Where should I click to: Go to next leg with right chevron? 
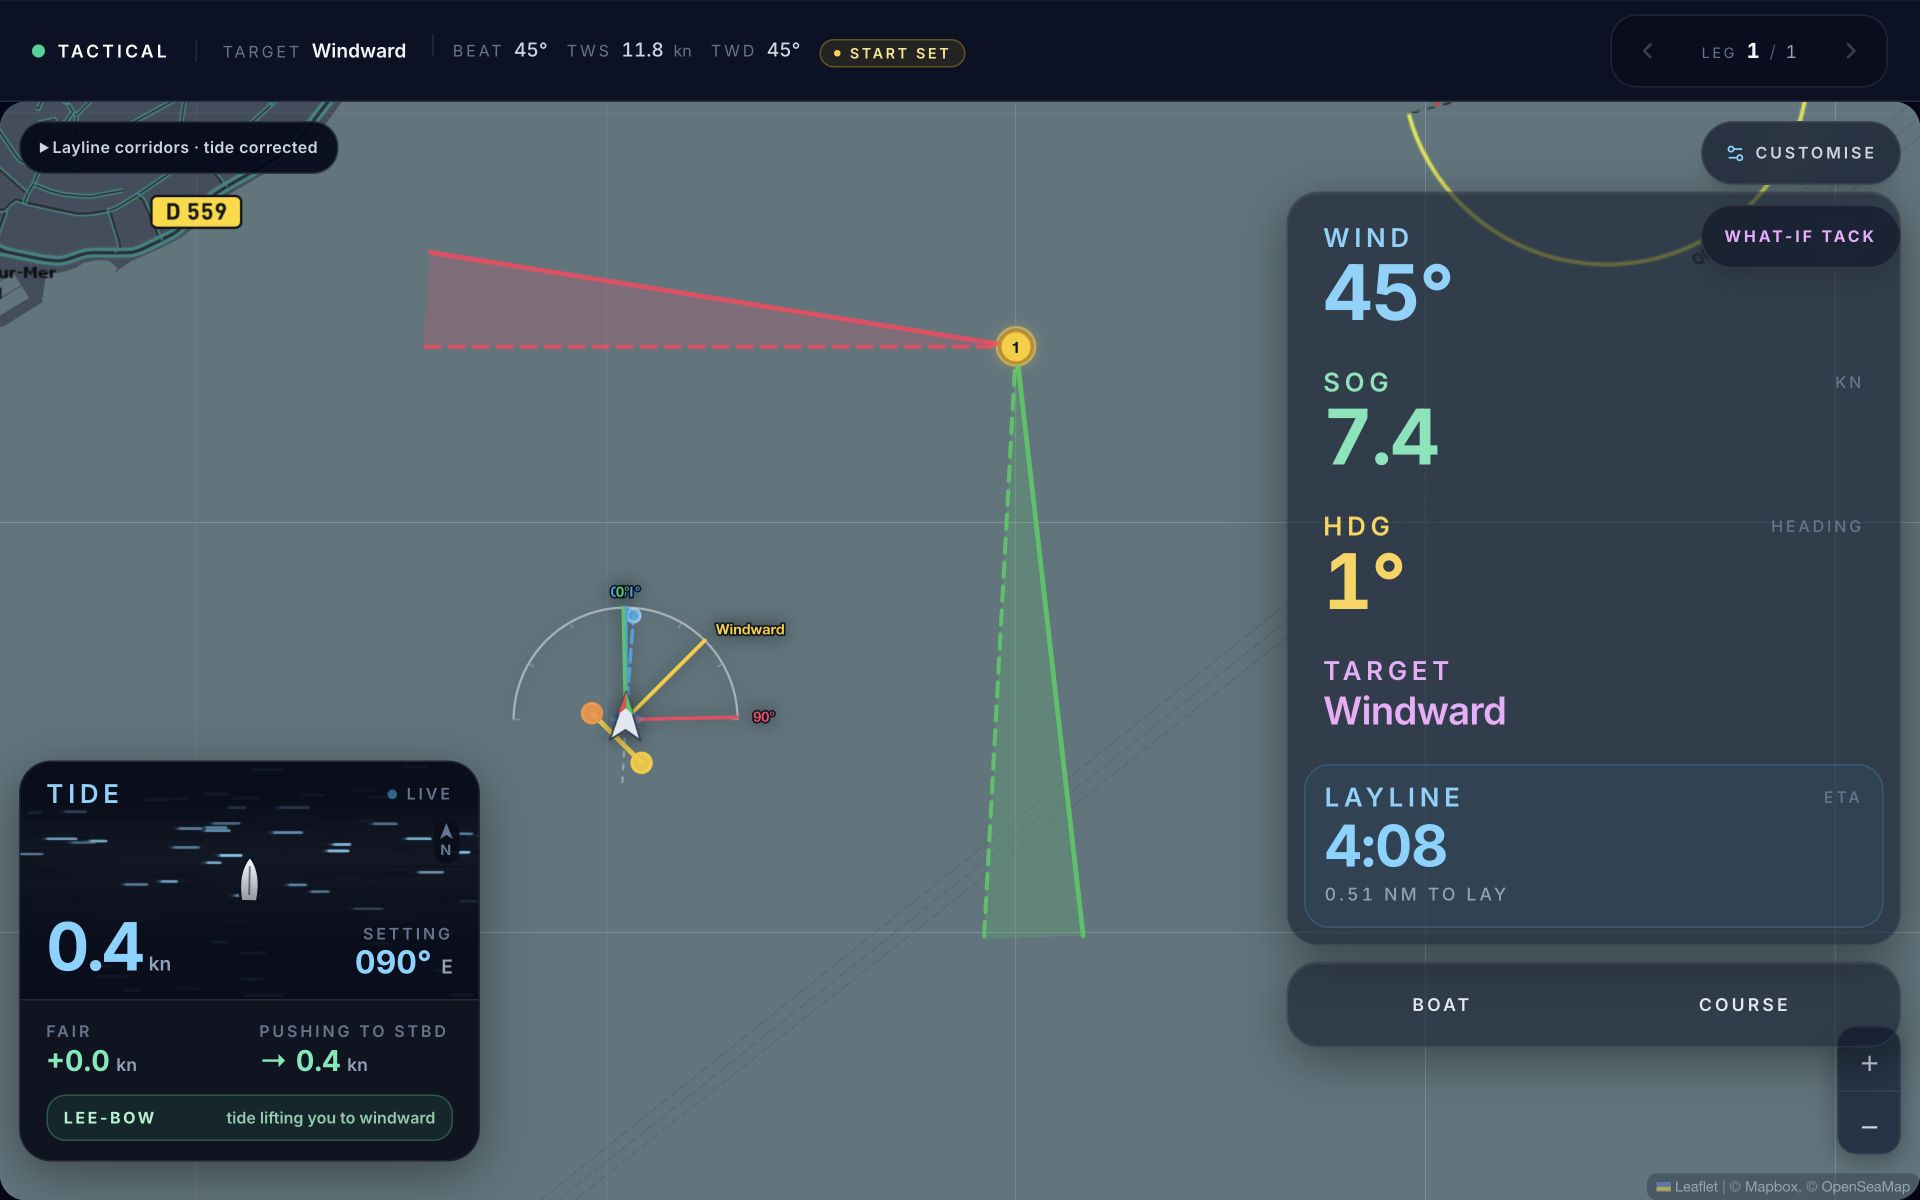[x=1851, y=51]
